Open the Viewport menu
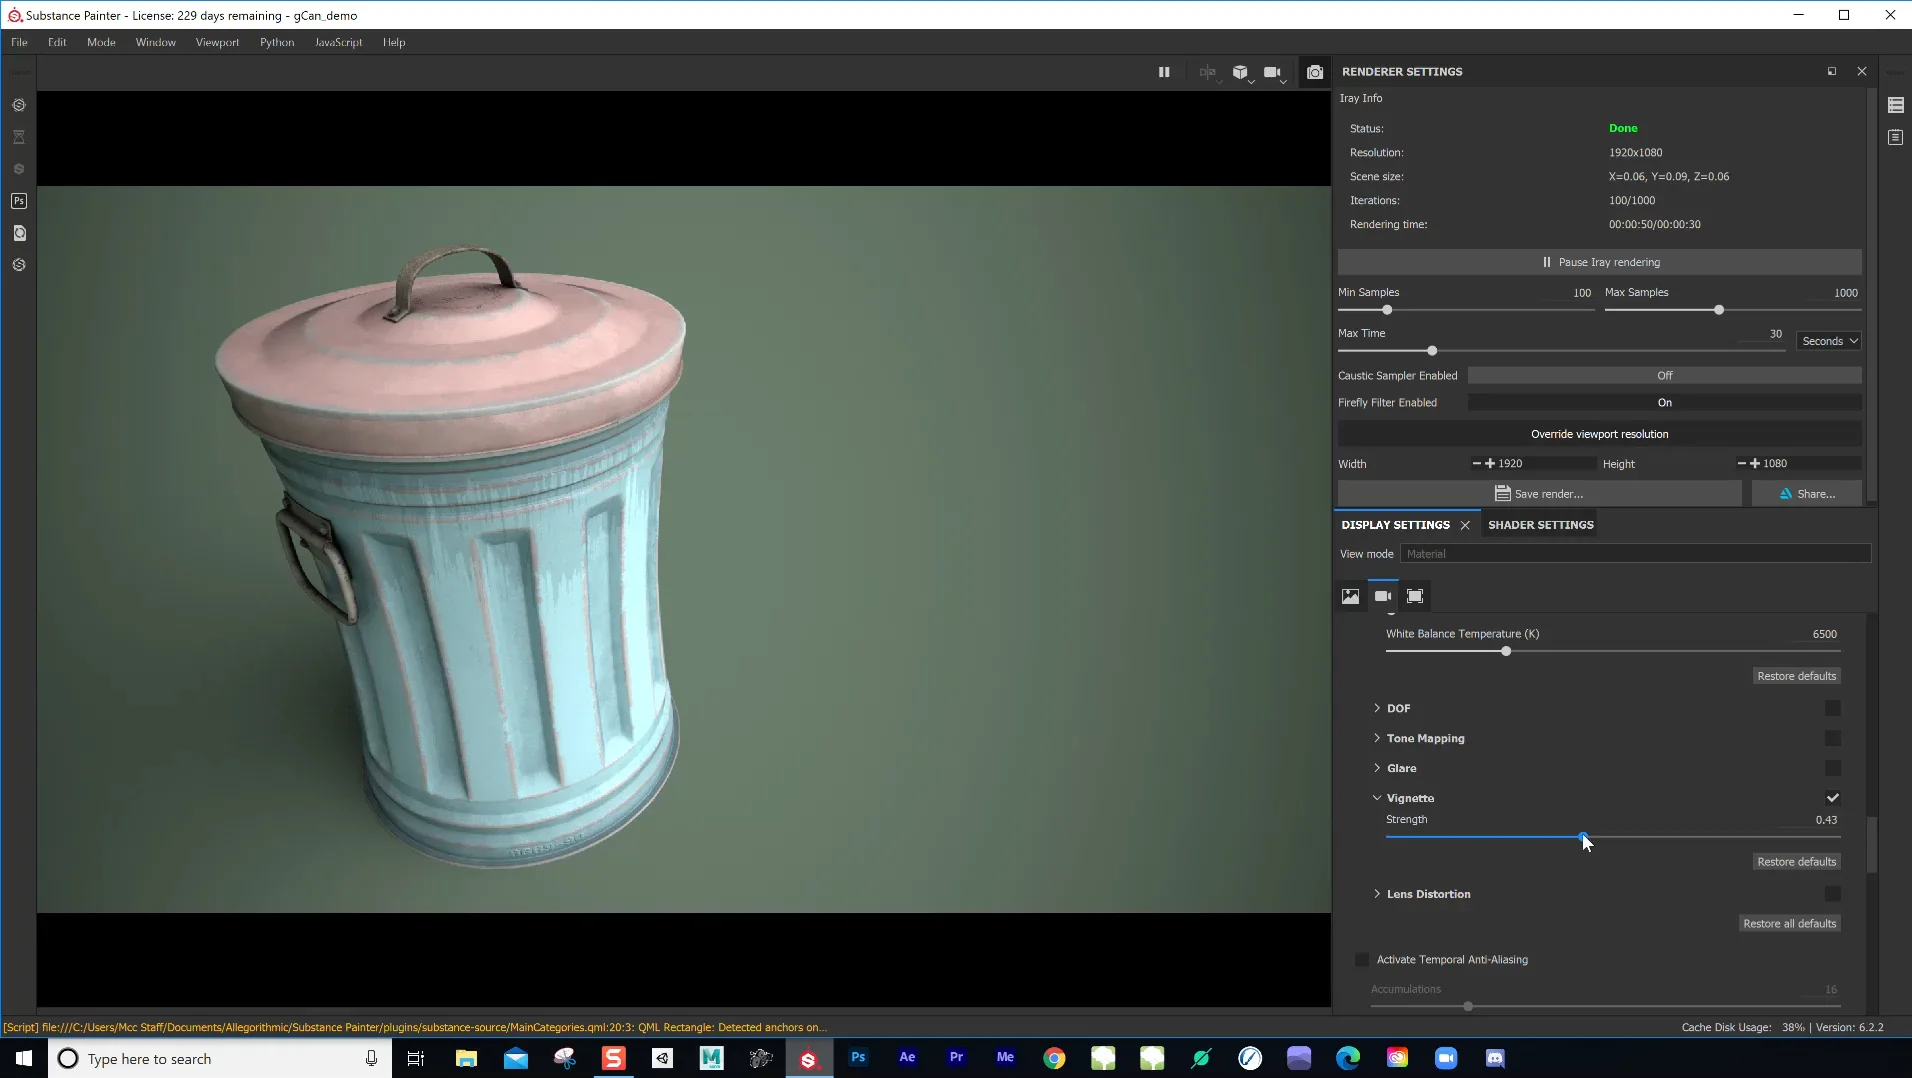This screenshot has width=1912, height=1078. coord(217,42)
